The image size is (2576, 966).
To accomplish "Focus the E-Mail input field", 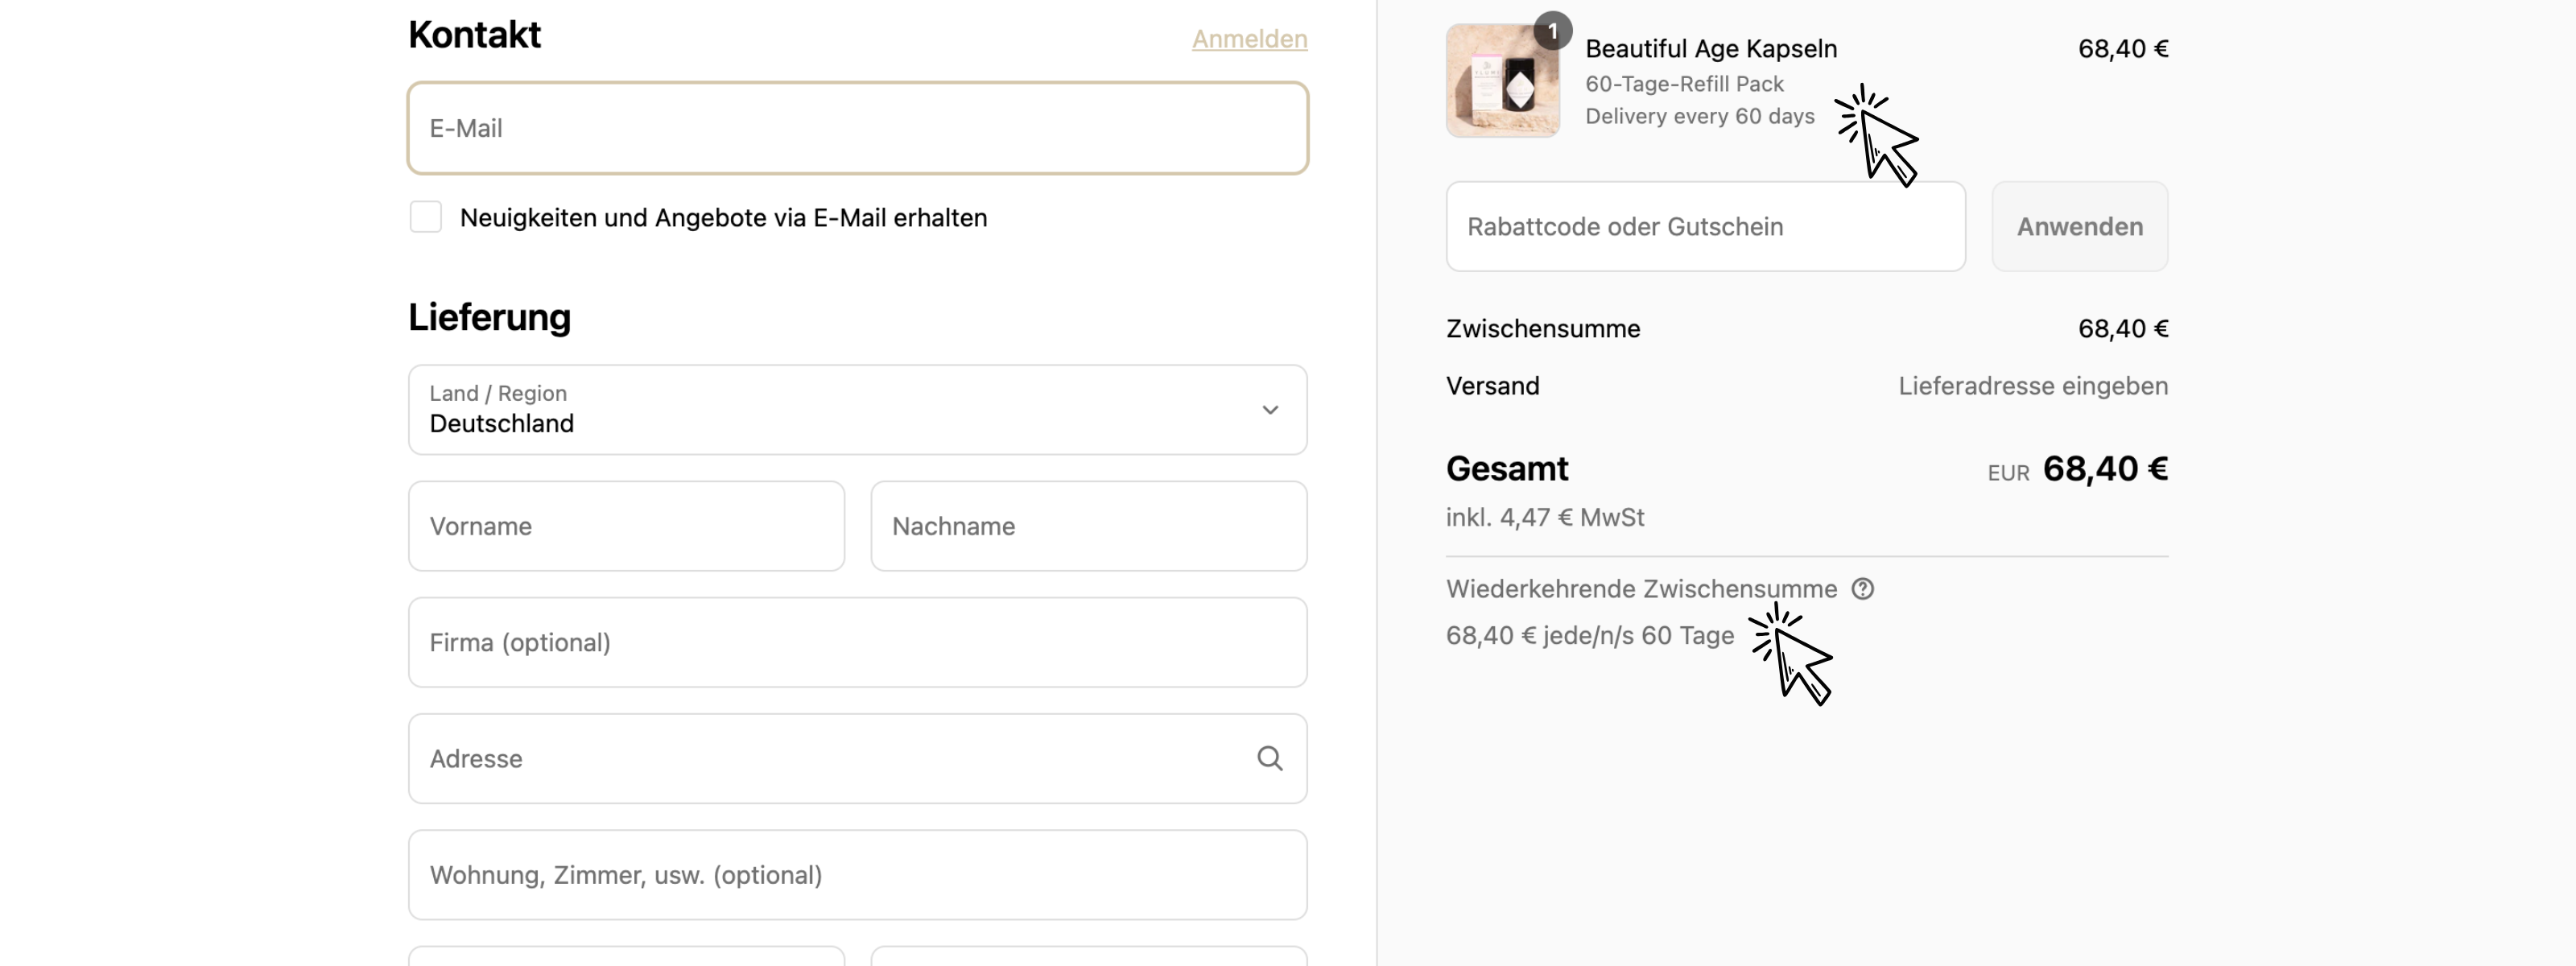I will click(858, 128).
